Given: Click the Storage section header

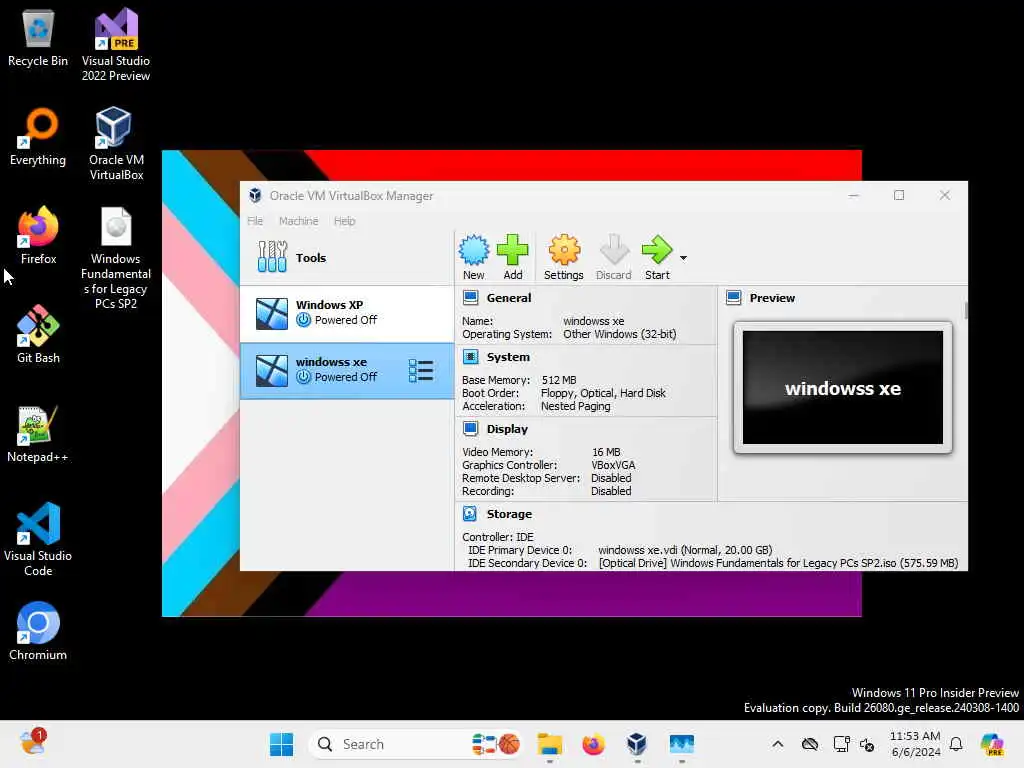Looking at the screenshot, I should pyautogui.click(x=509, y=514).
